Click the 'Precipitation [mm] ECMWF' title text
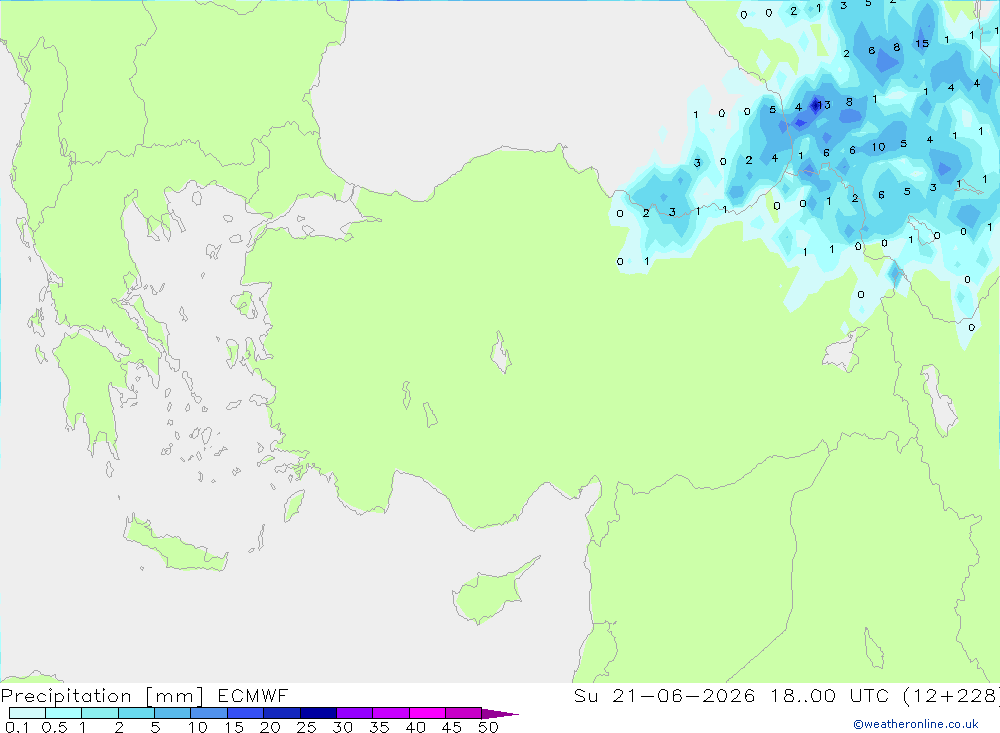The width and height of the screenshot is (1000, 733). pyautogui.click(x=145, y=696)
